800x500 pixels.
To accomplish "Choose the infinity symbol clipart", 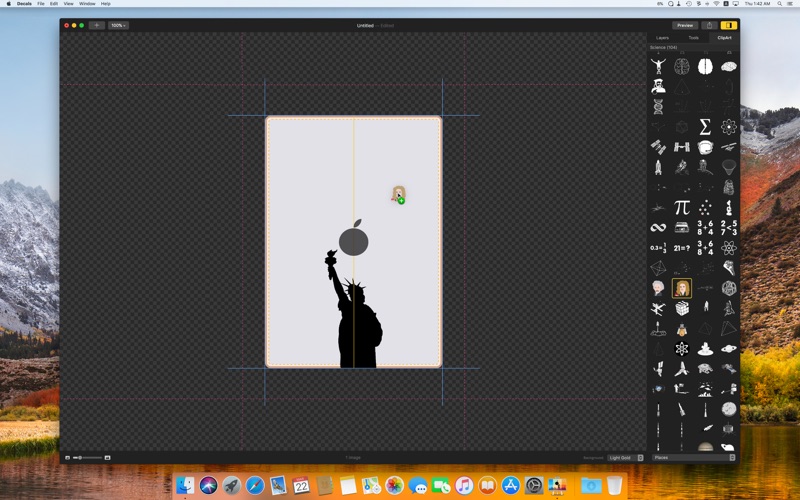I will tap(658, 228).
